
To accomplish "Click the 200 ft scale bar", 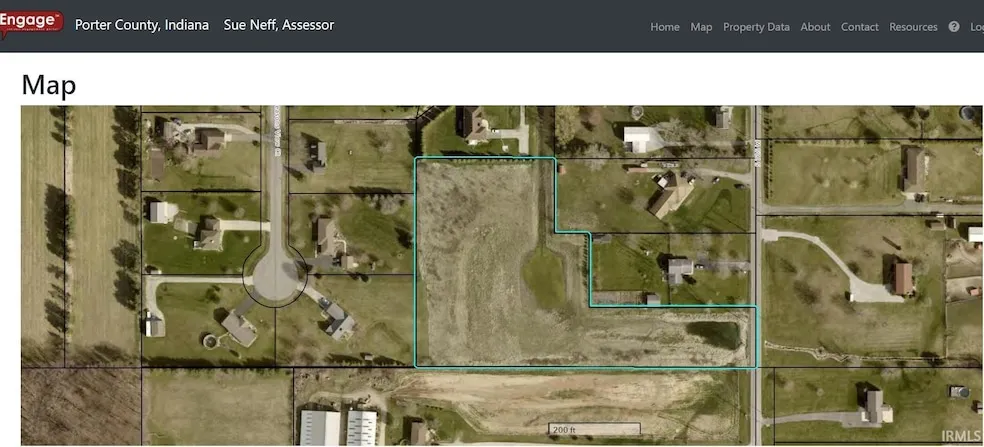I will click(593, 430).
